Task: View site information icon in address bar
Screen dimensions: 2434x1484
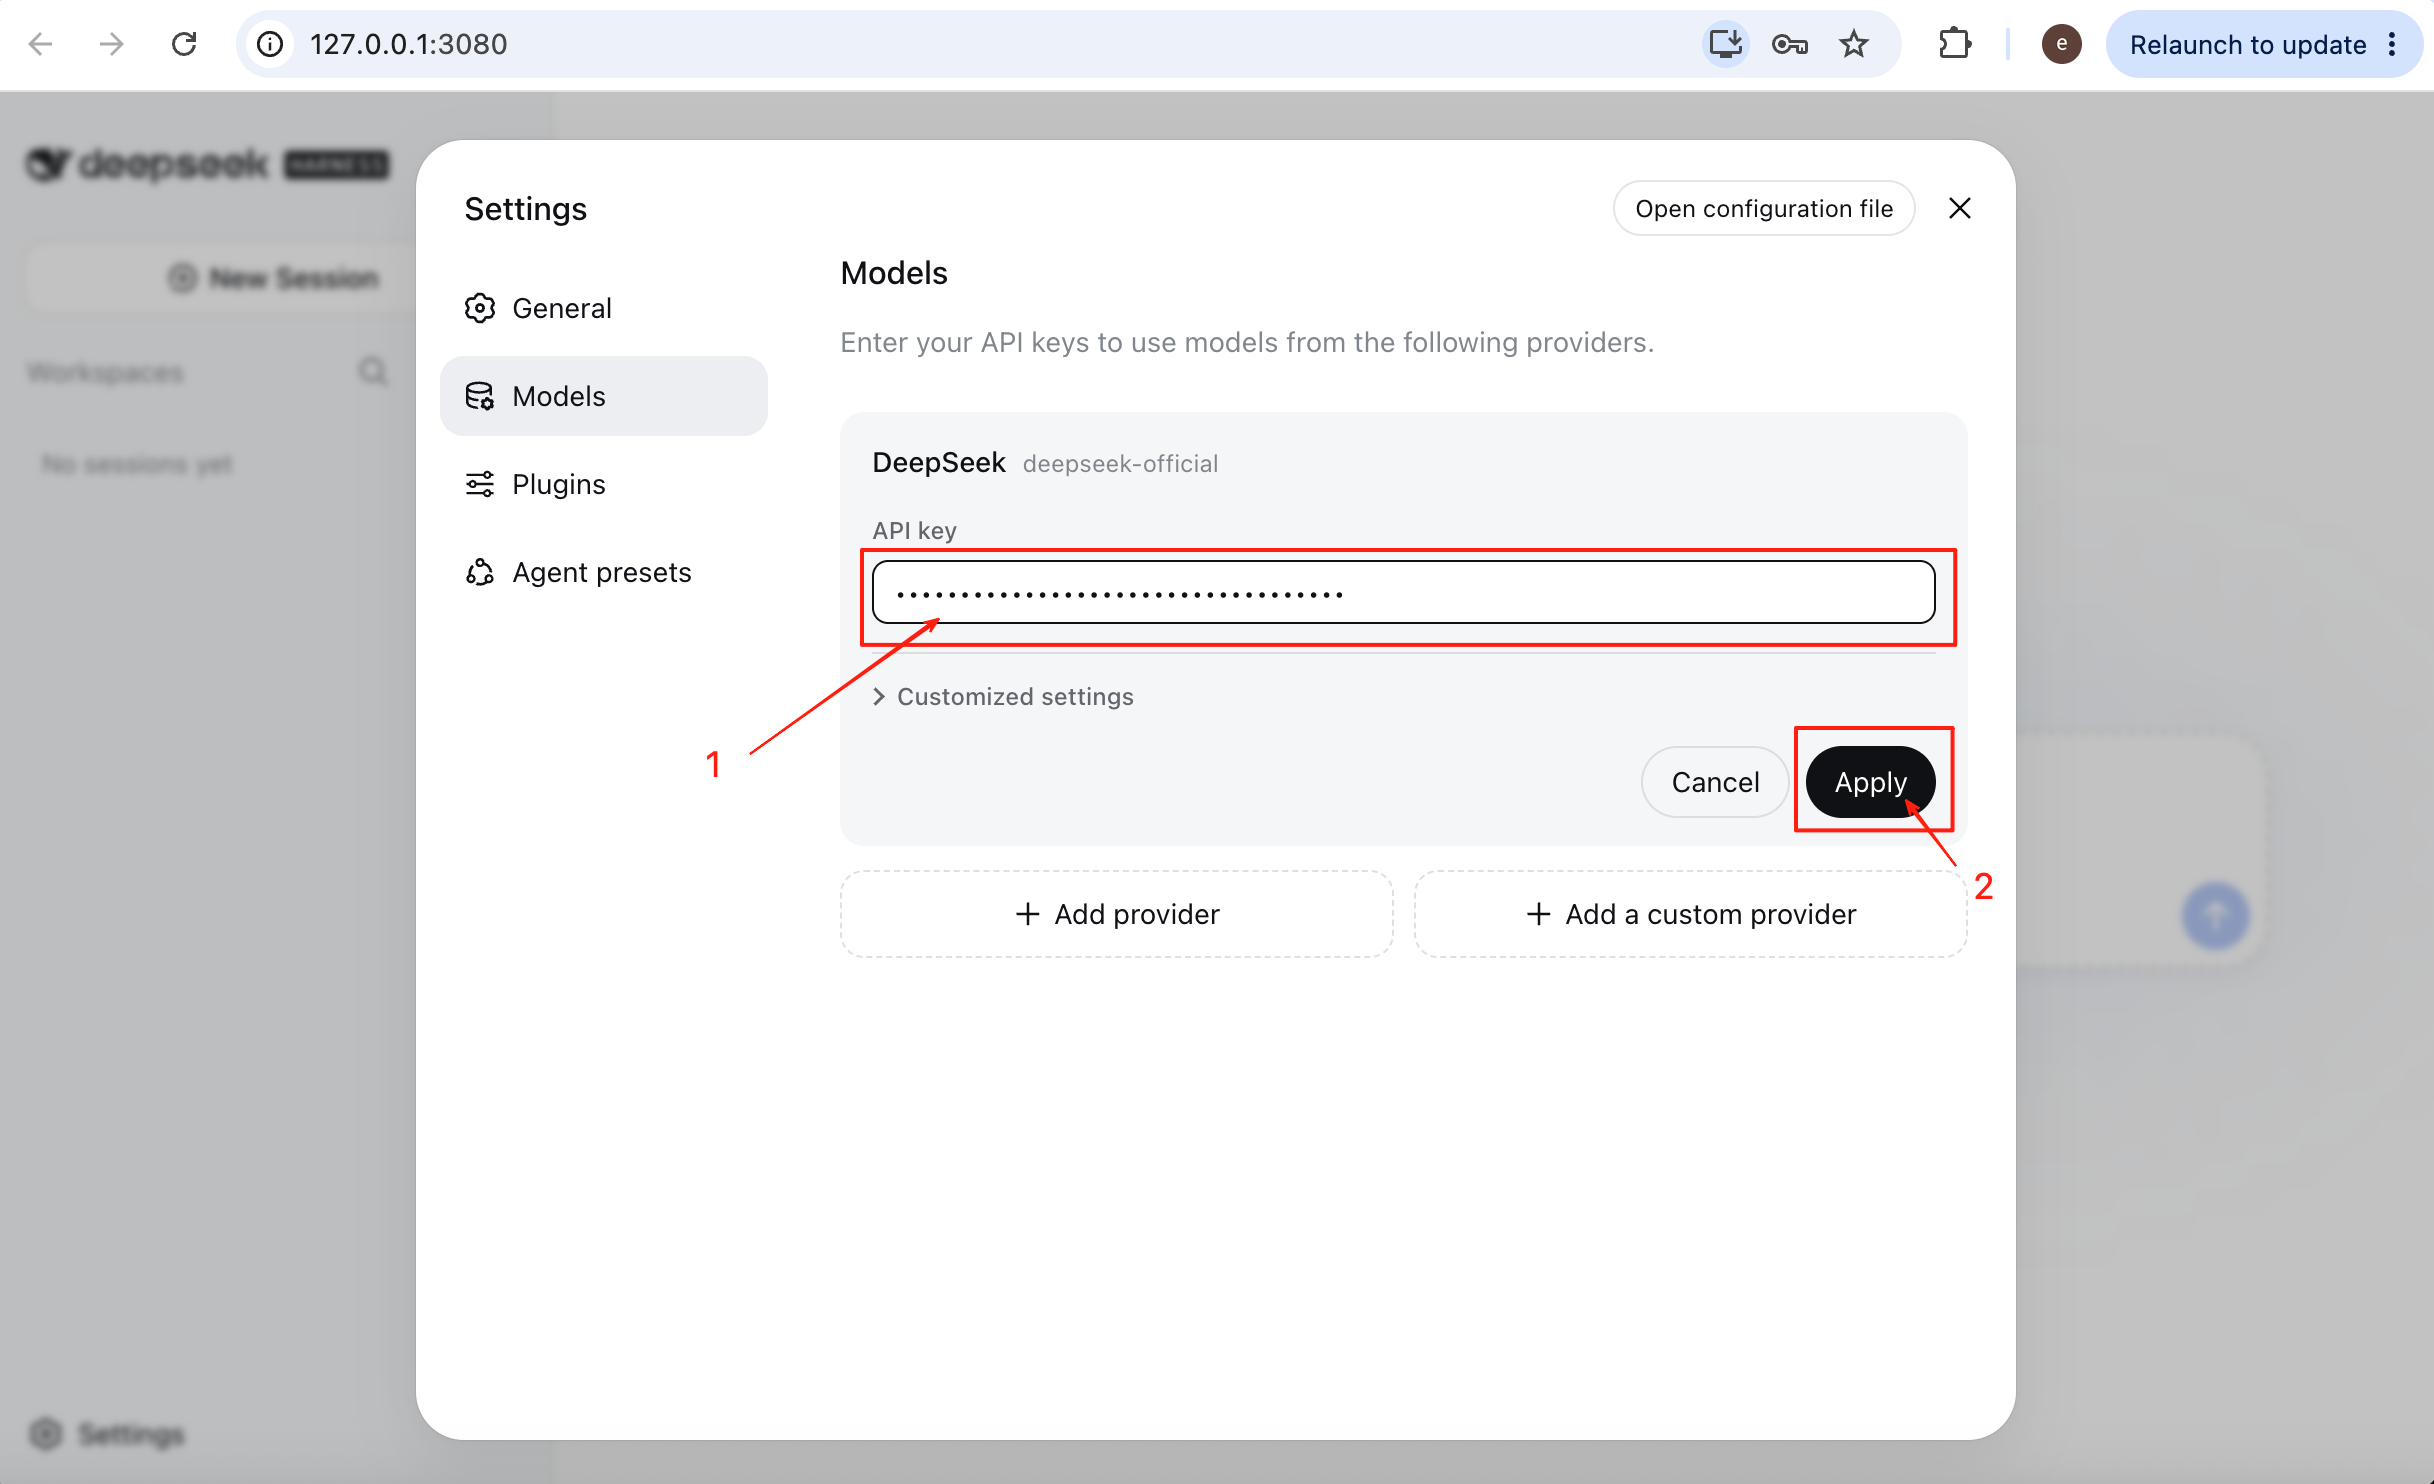Action: [x=270, y=44]
